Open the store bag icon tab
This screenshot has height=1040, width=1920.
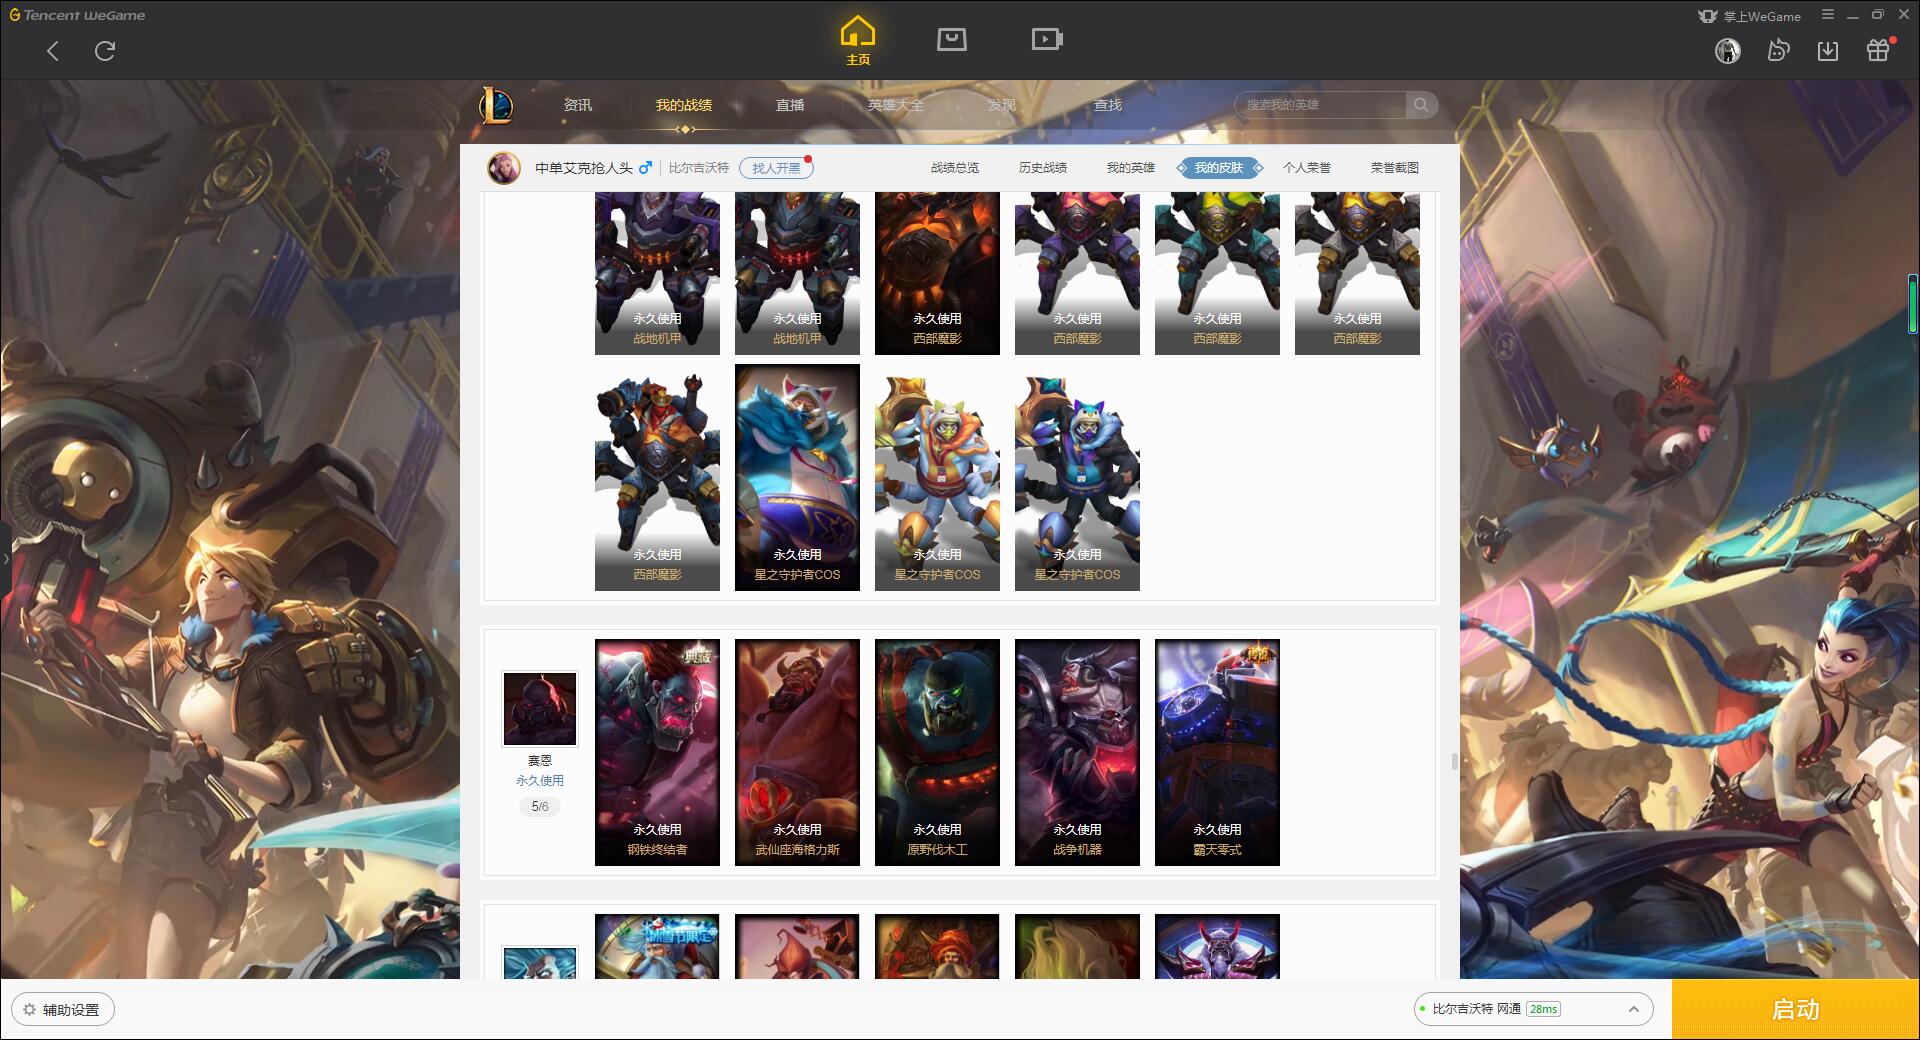pos(951,39)
